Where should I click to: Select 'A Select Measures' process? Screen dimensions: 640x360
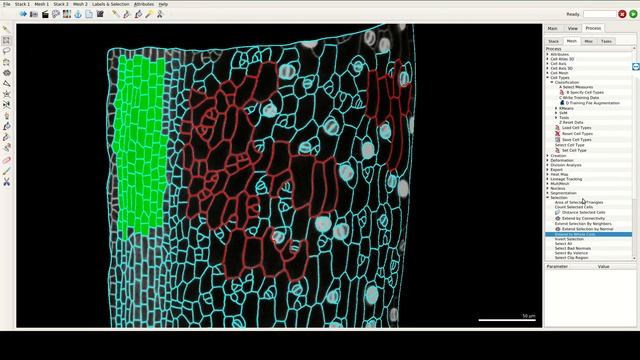pos(576,87)
